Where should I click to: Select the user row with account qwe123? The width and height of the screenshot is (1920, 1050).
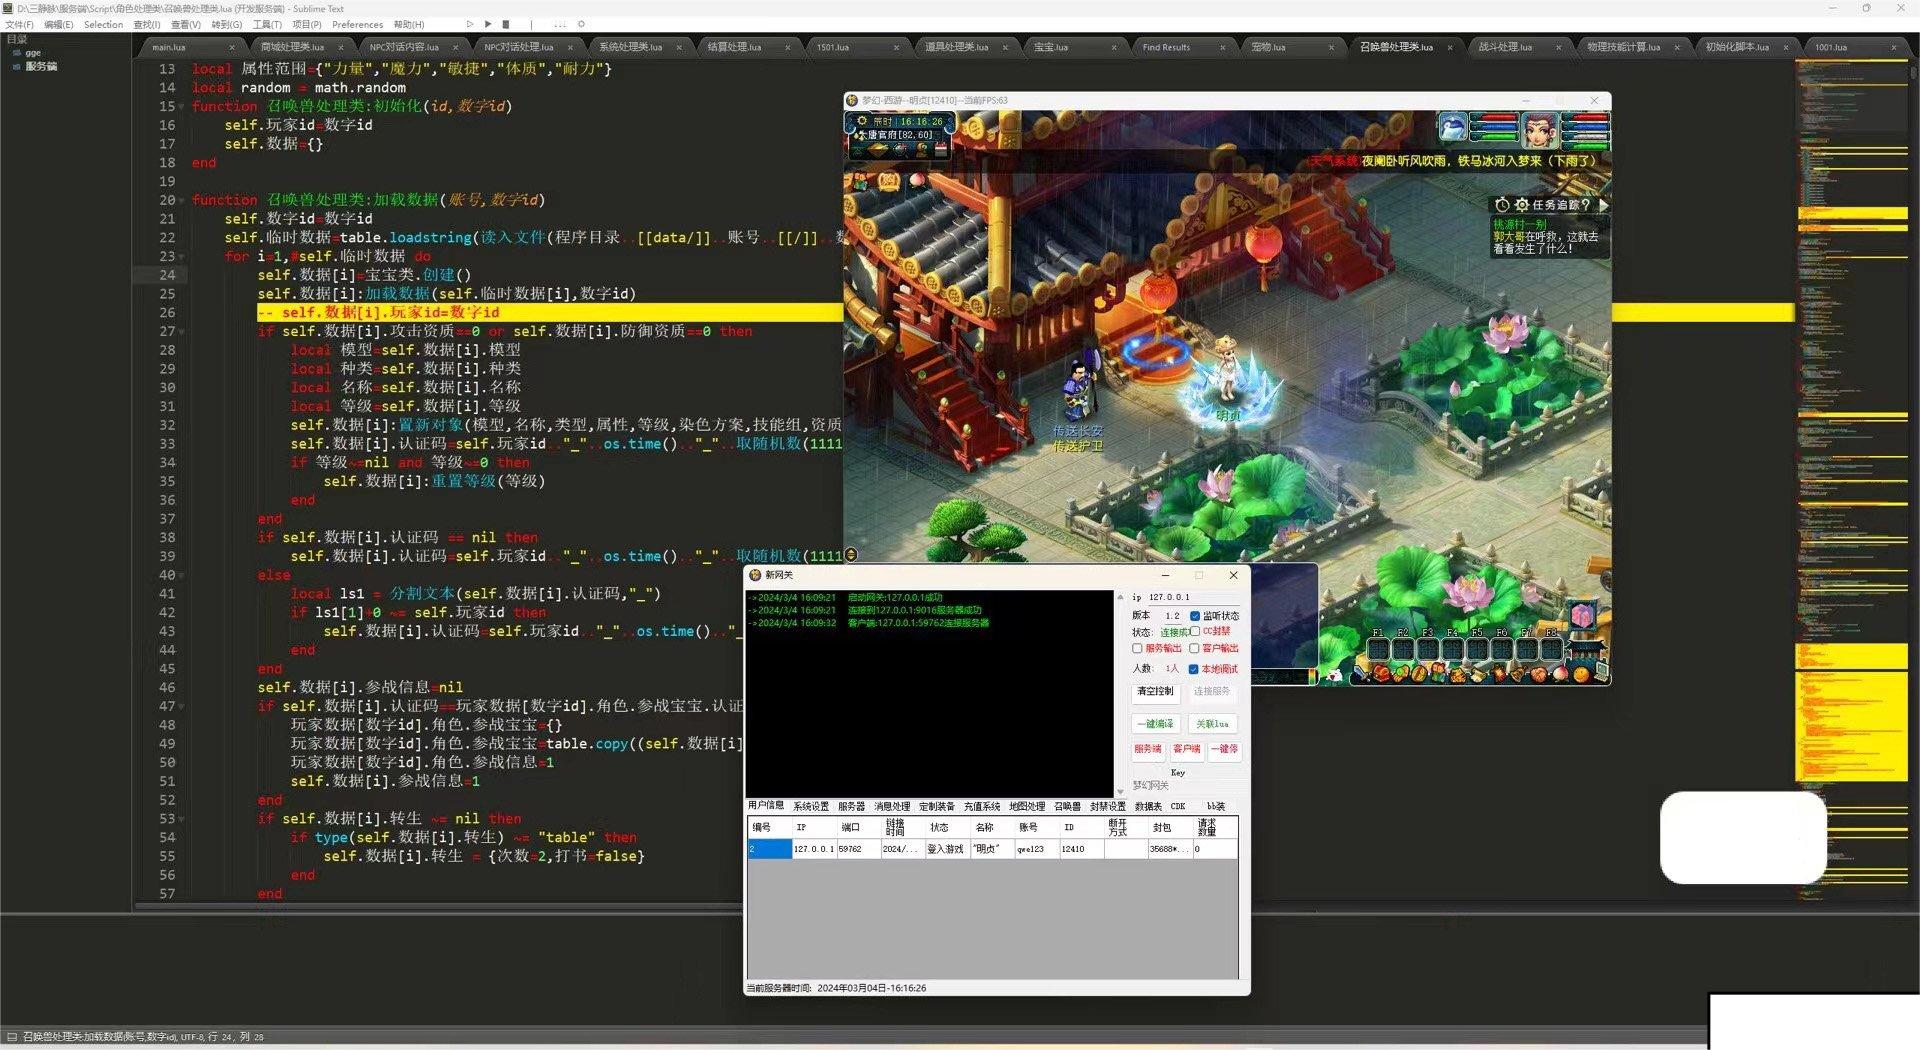point(992,849)
